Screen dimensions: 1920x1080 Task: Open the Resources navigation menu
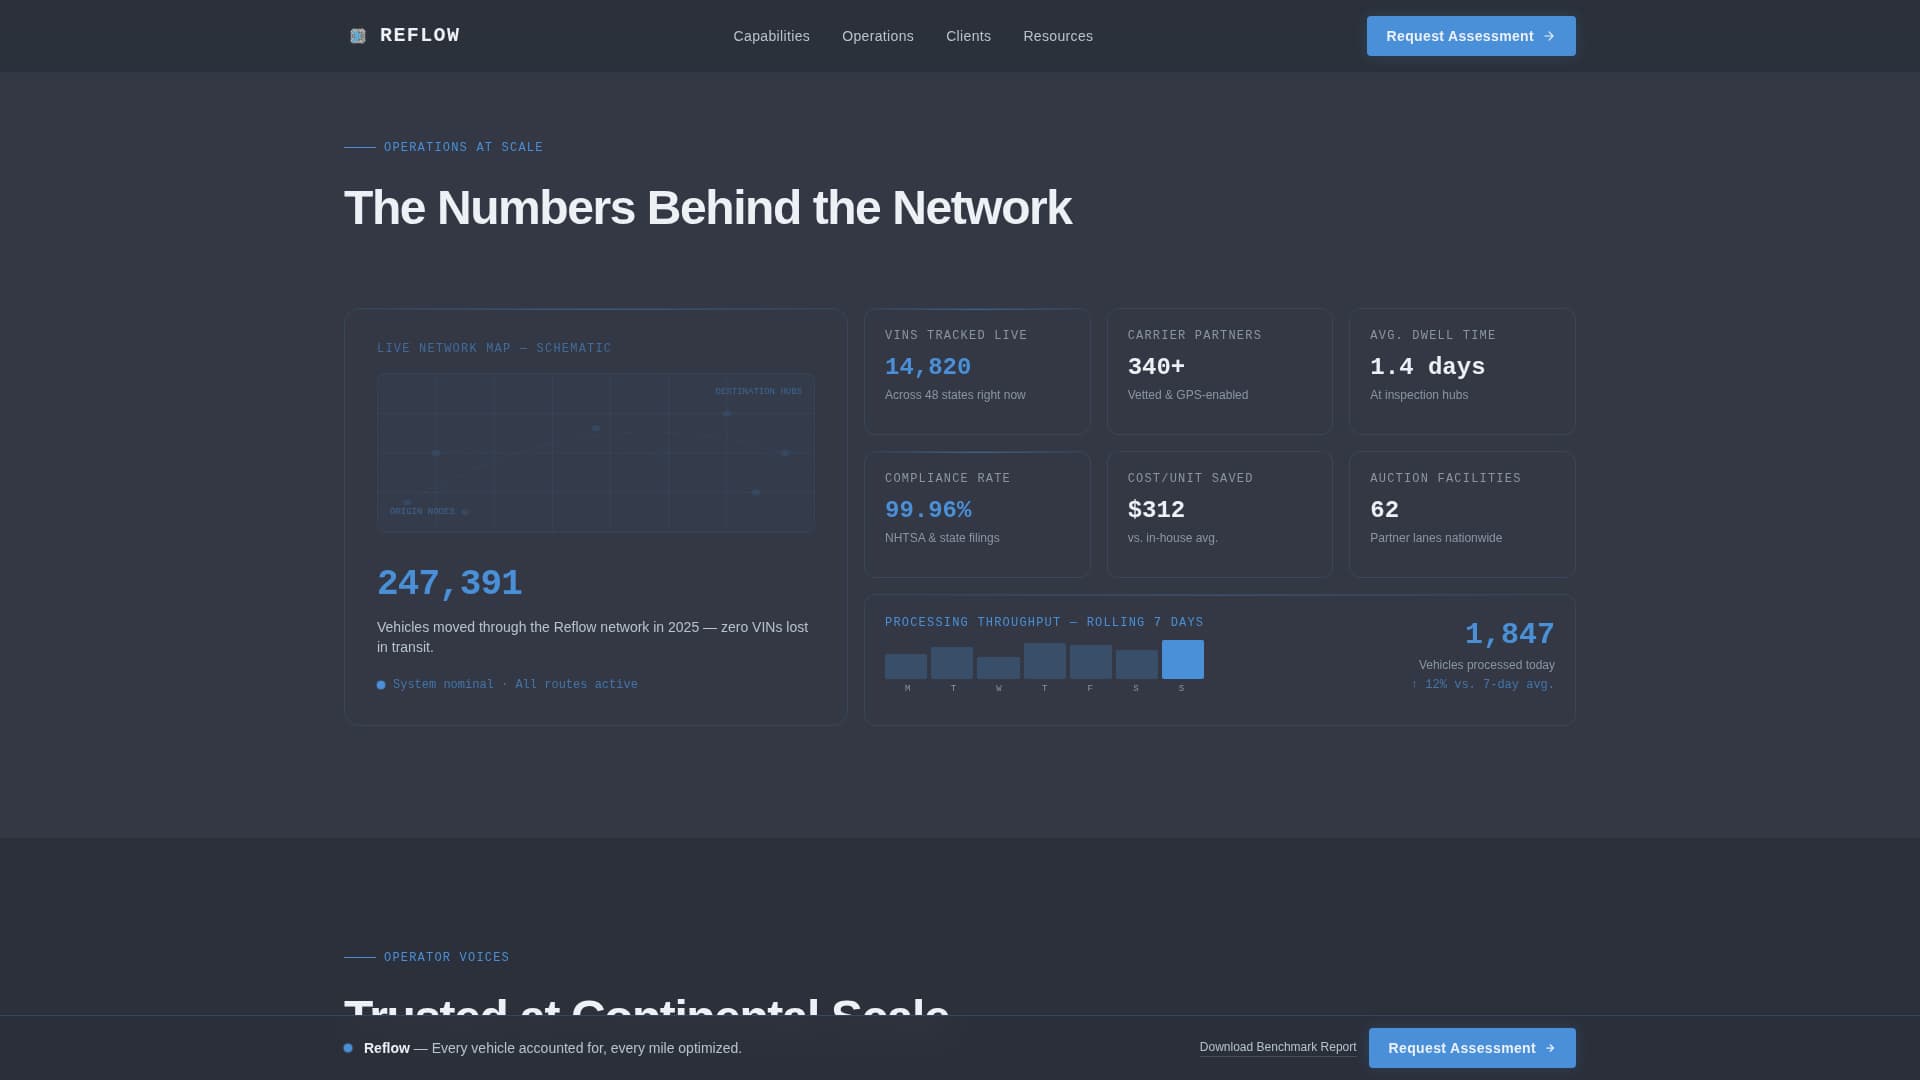1057,36
